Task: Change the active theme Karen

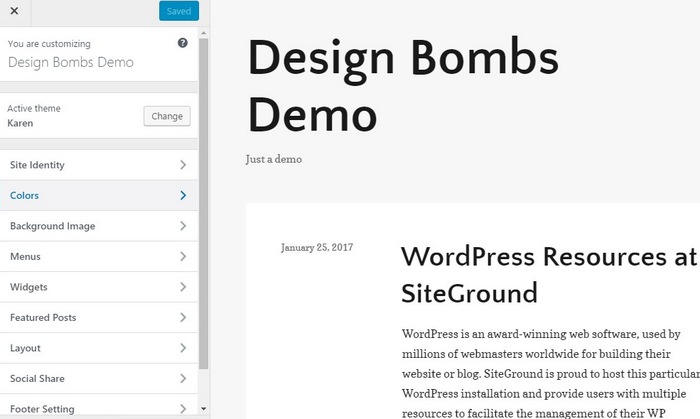Action: pos(167,116)
